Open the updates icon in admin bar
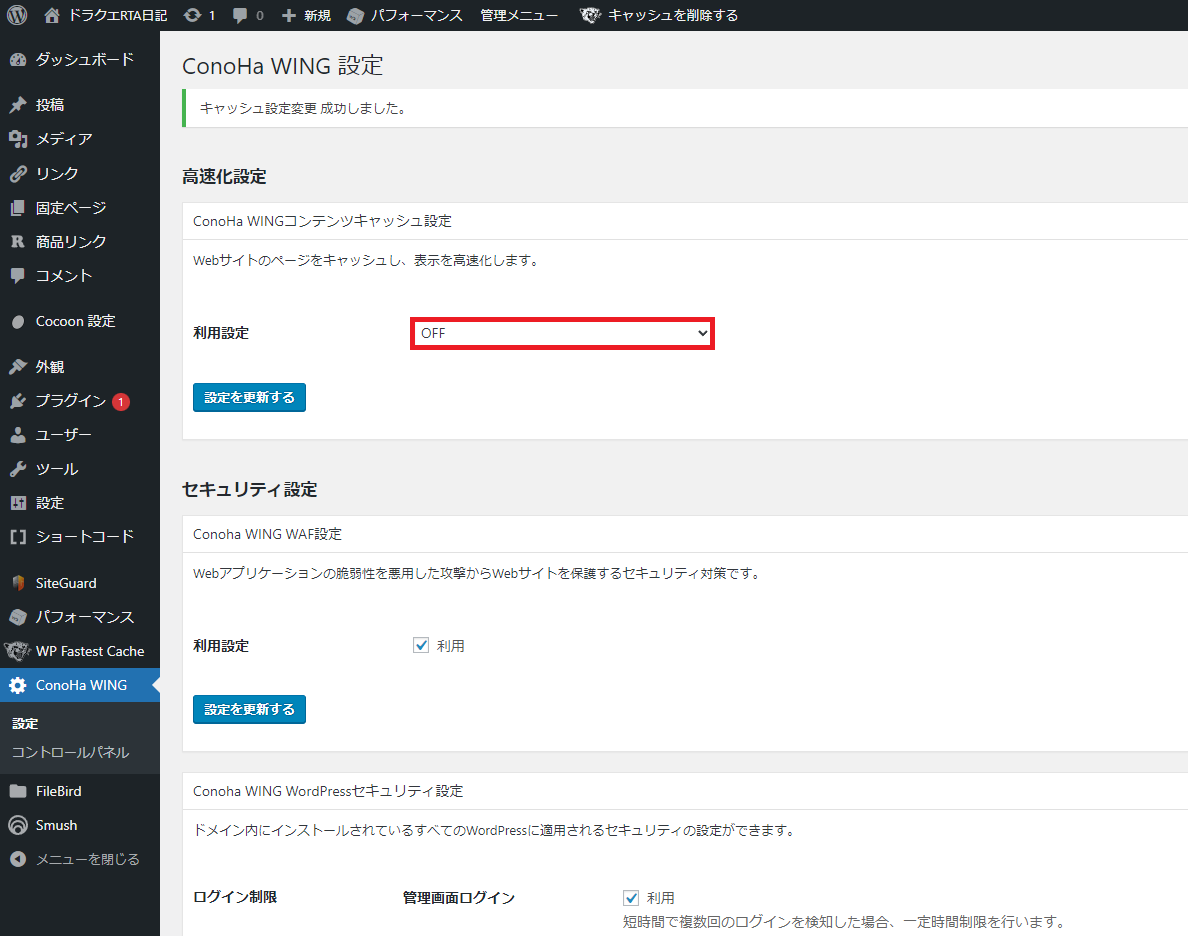The image size is (1188, 936). 192,15
